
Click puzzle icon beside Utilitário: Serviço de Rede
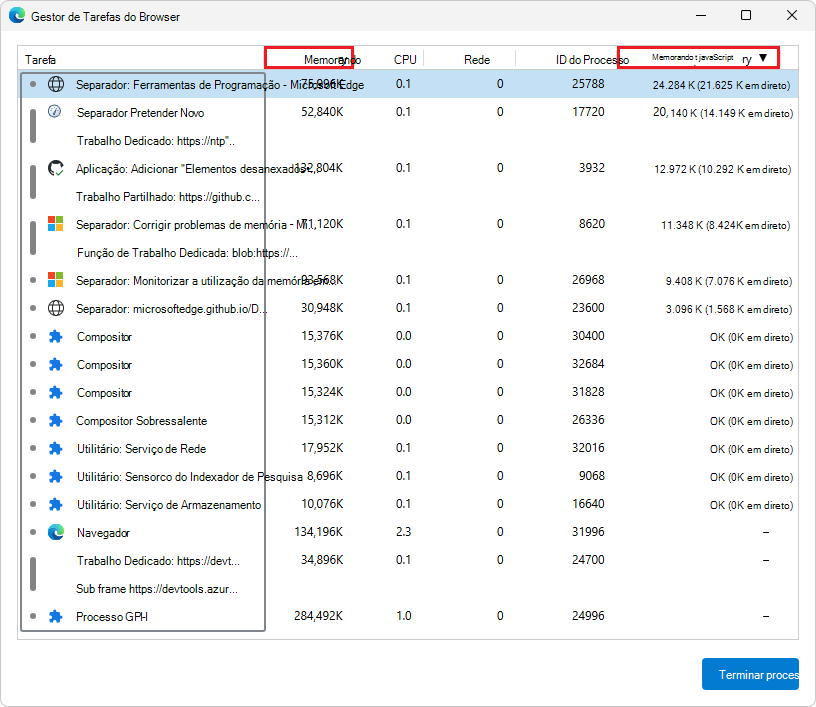pyautogui.click(x=56, y=449)
